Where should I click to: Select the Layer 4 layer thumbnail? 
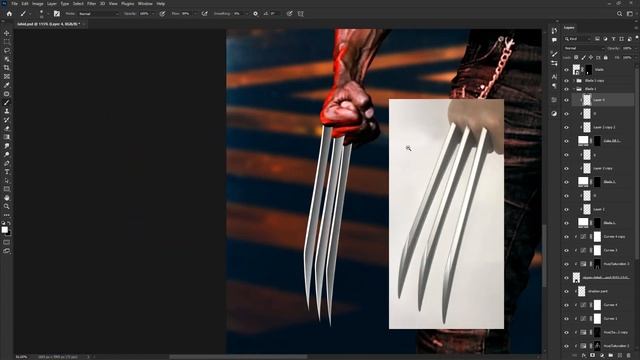[x=587, y=100]
